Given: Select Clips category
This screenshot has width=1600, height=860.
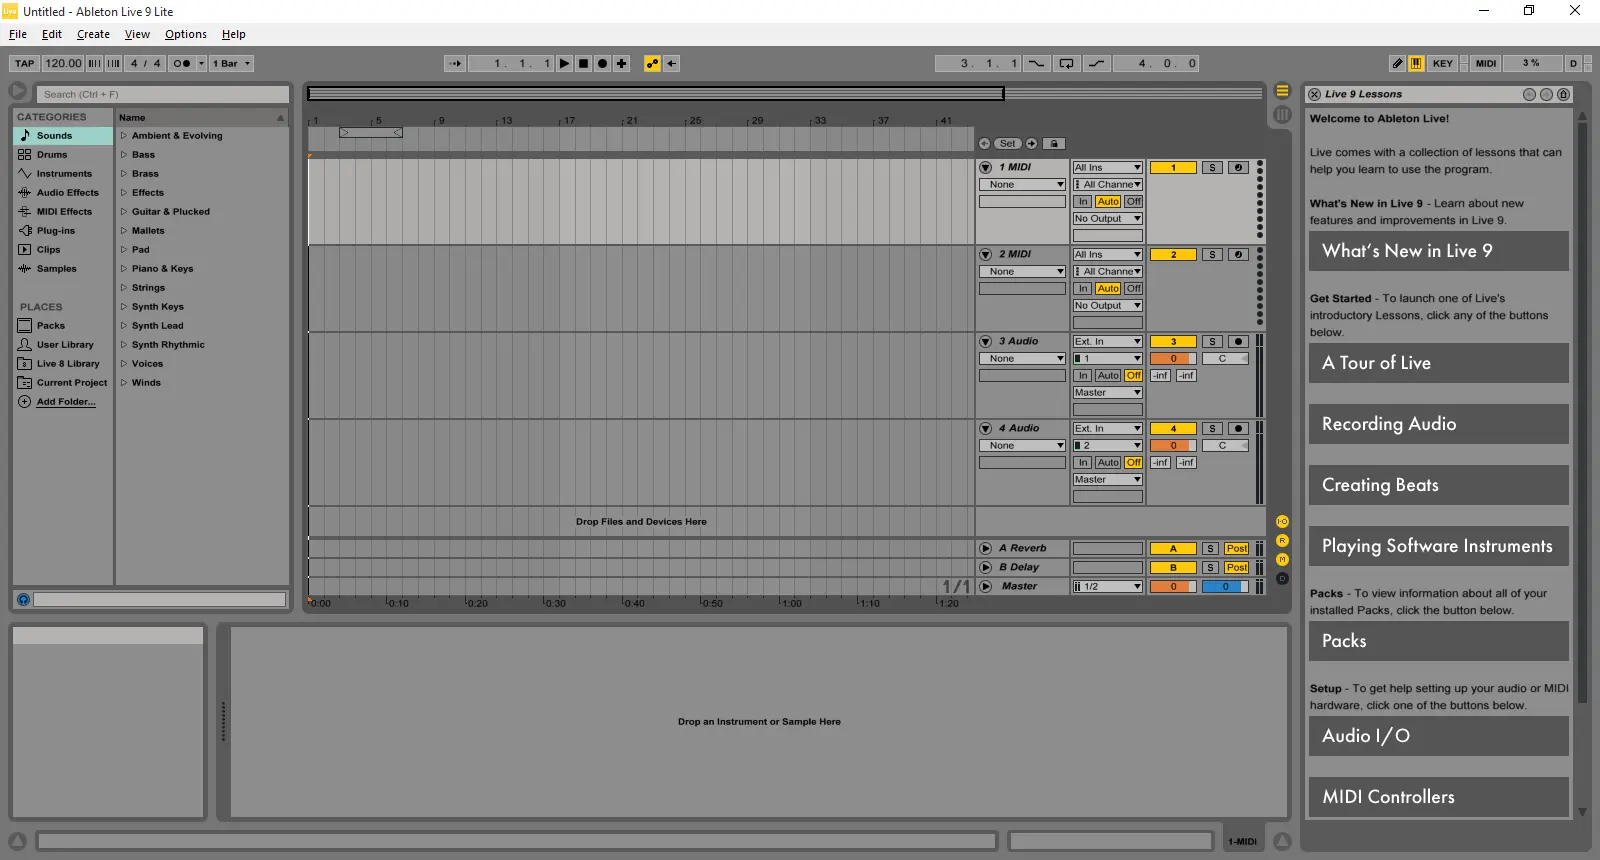Looking at the screenshot, I should click(x=63, y=250).
